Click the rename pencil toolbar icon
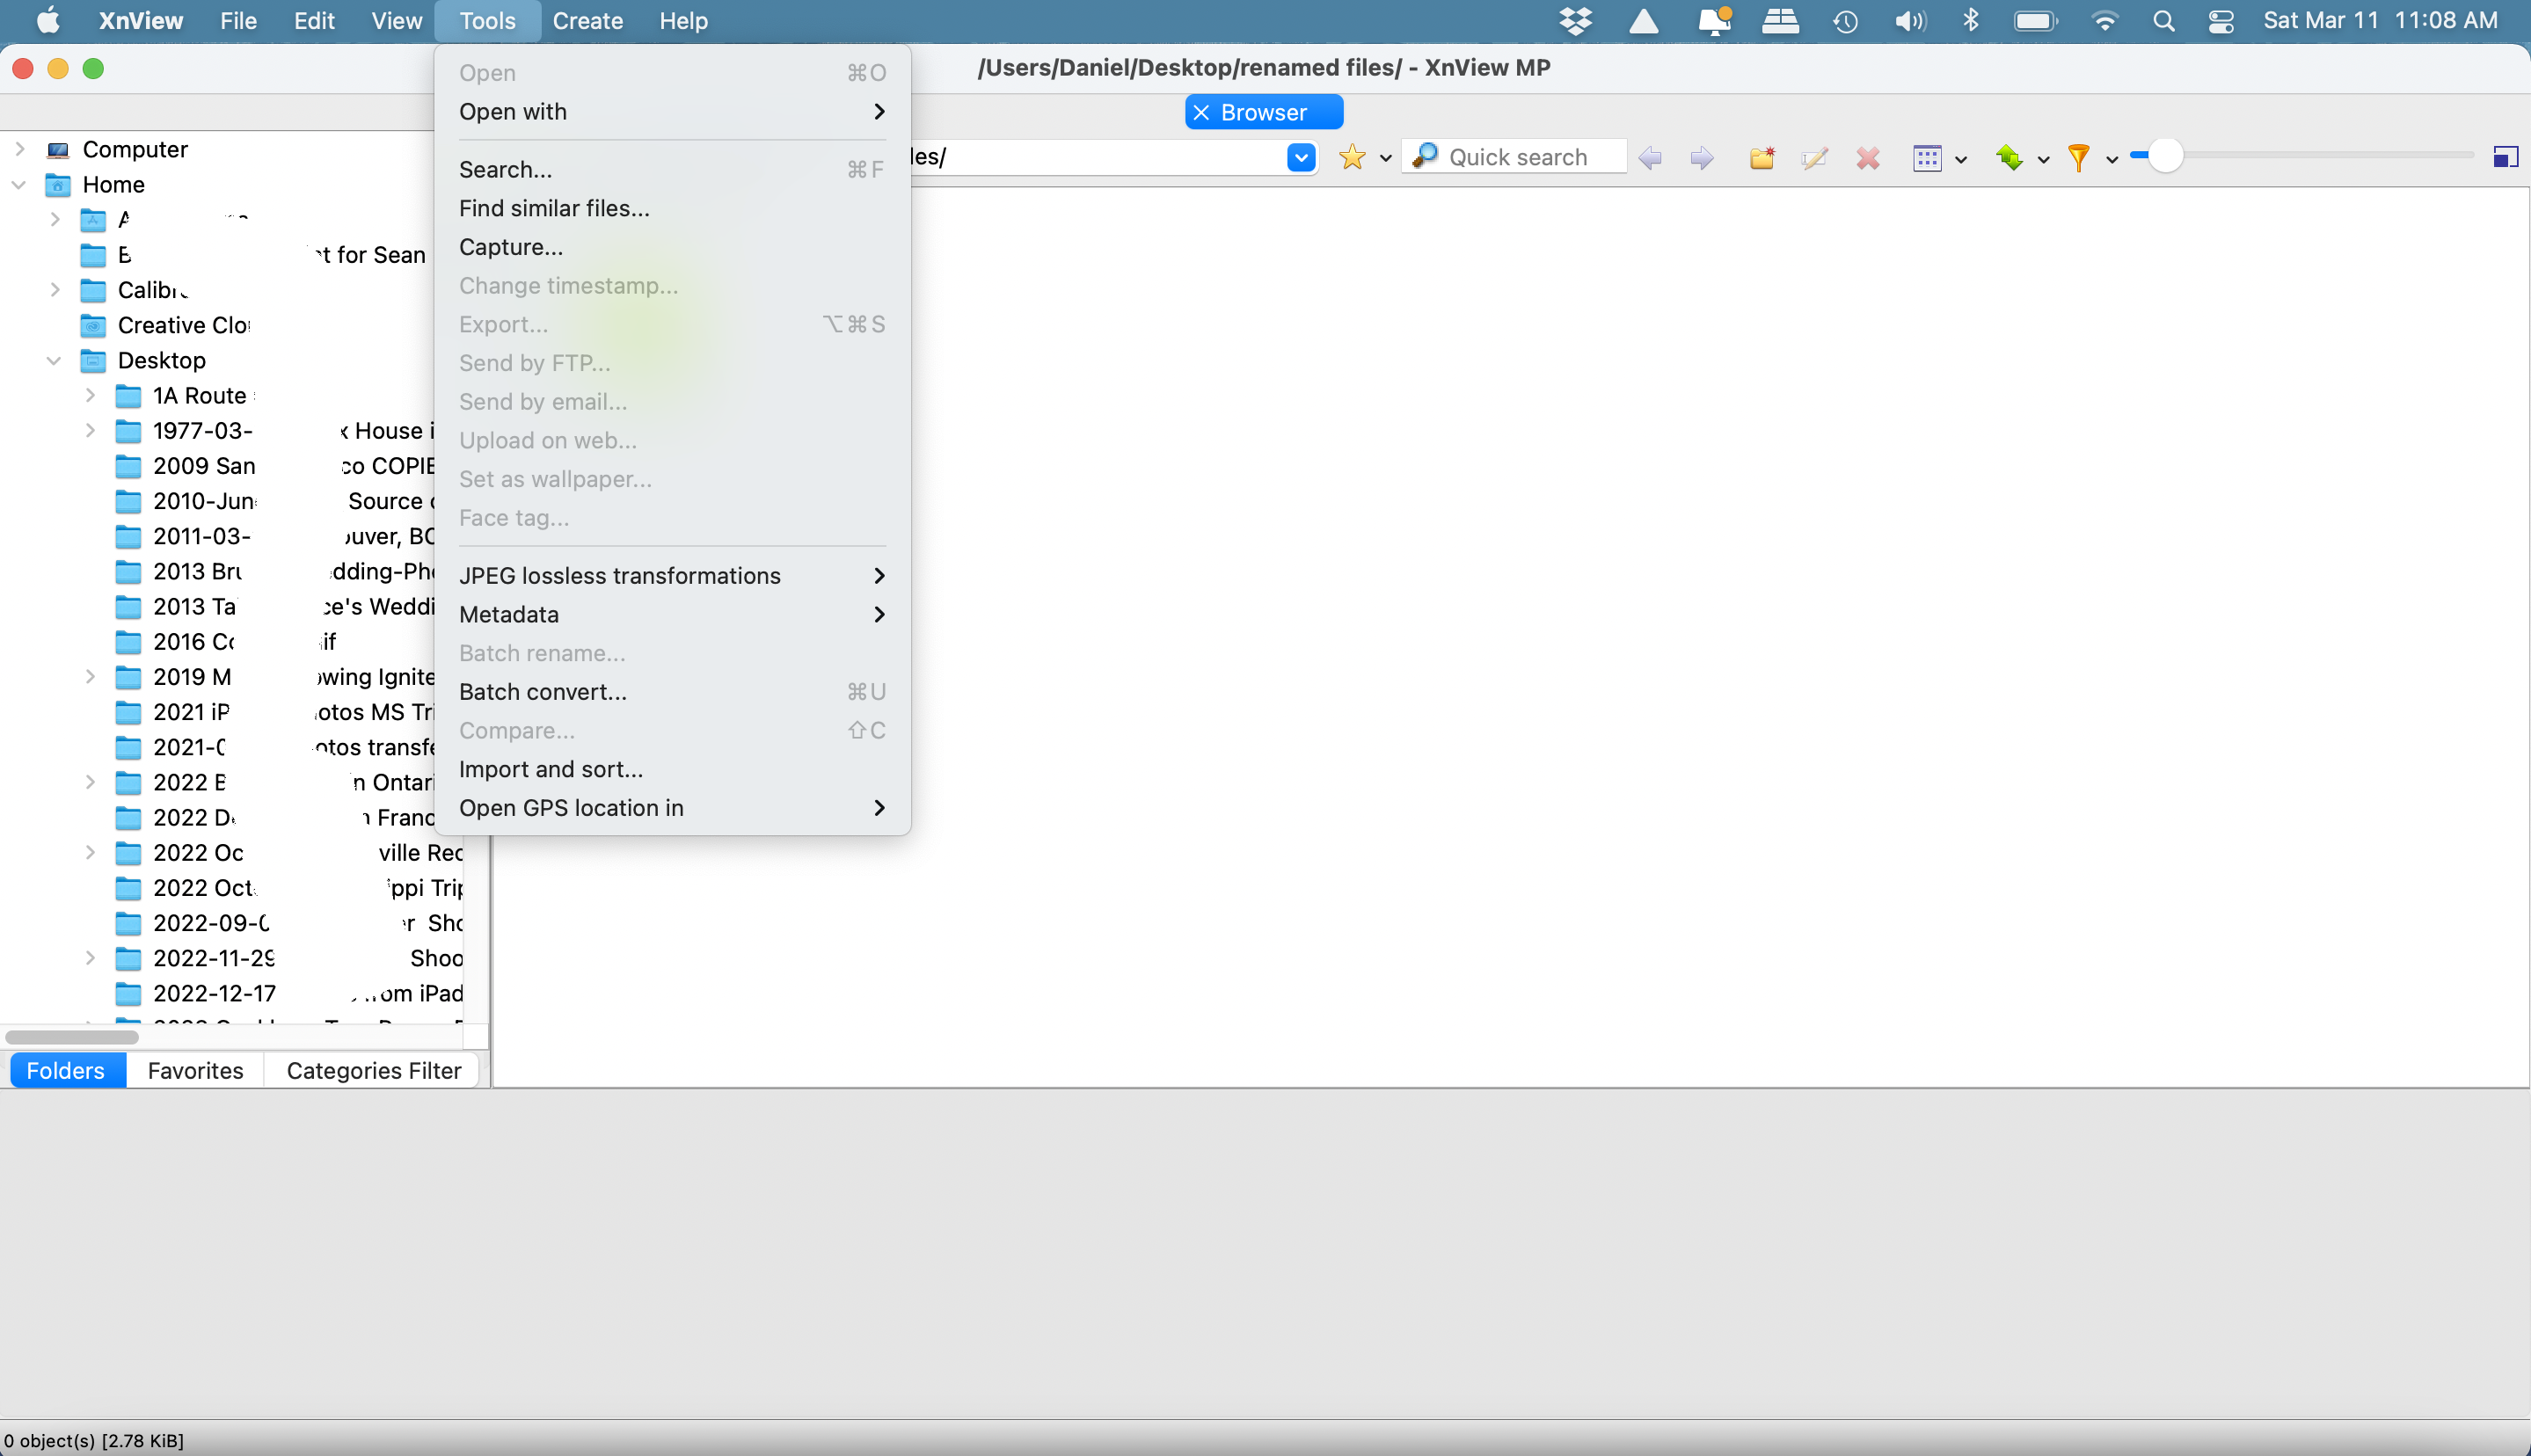This screenshot has height=1456, width=2531. pos(1814,158)
